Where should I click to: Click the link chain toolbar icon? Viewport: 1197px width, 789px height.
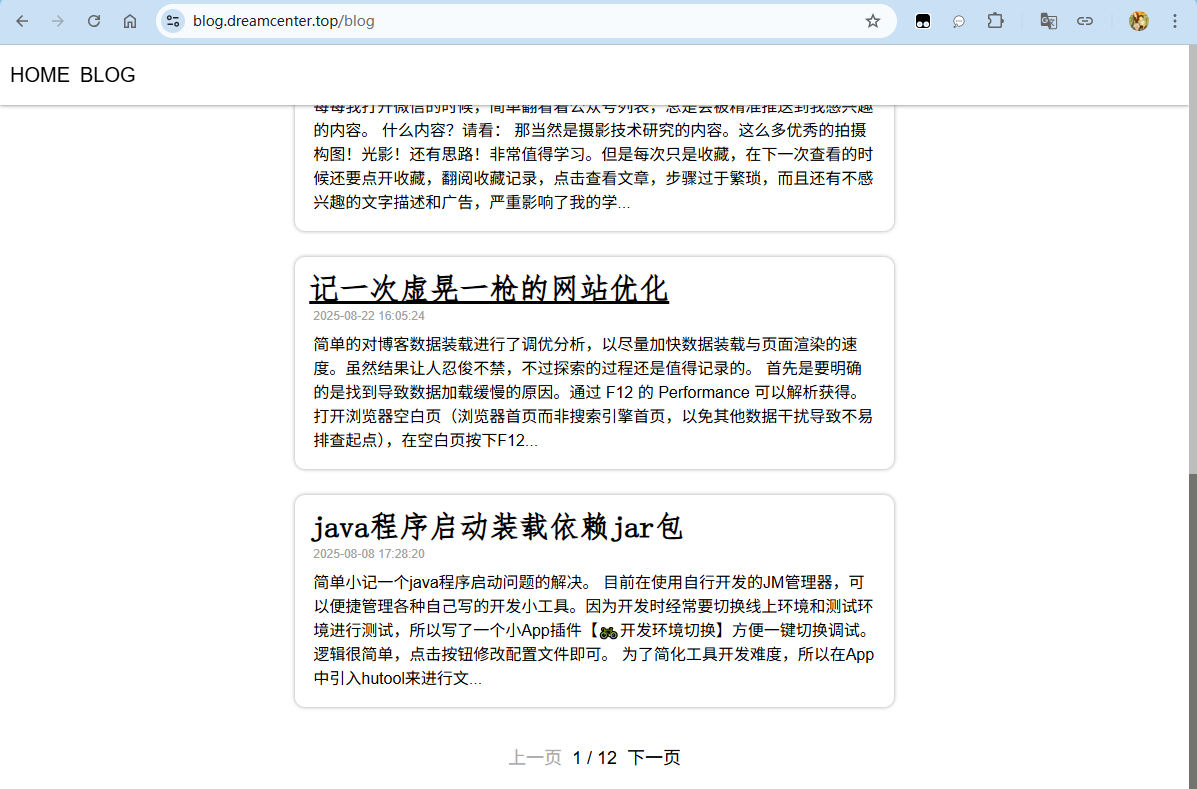(1084, 21)
